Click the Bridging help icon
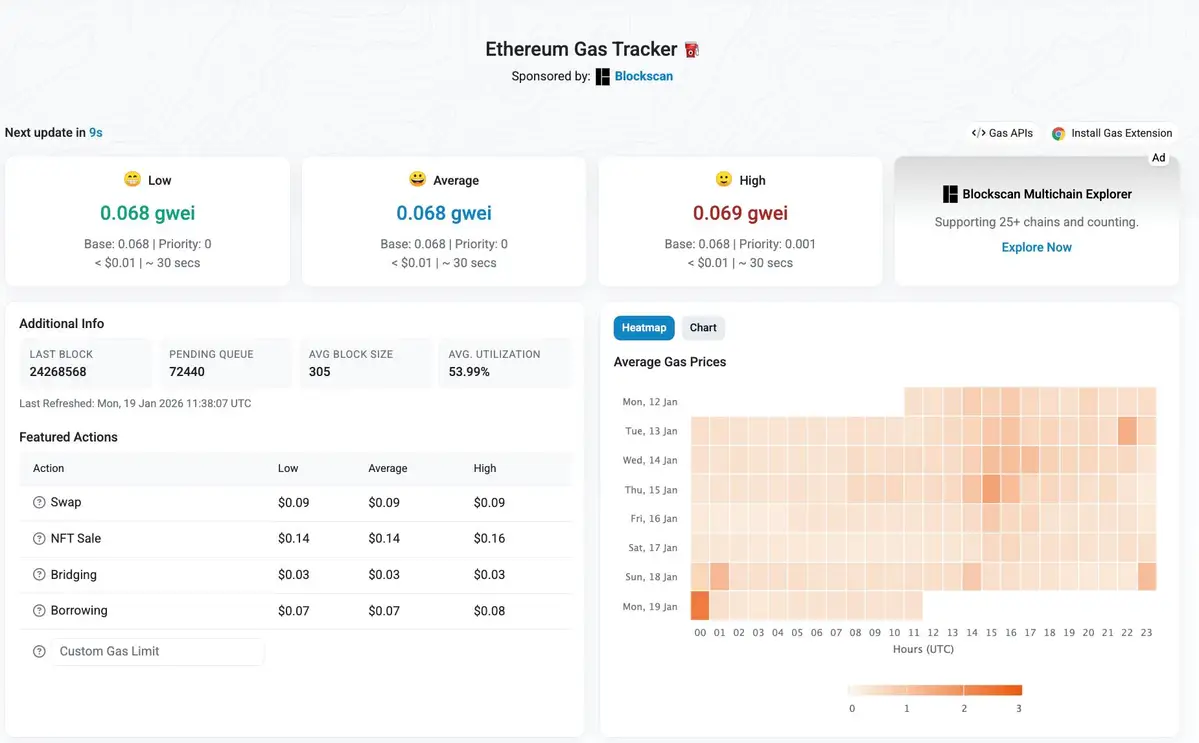Image resolution: width=1199 pixels, height=743 pixels. pos(38,574)
